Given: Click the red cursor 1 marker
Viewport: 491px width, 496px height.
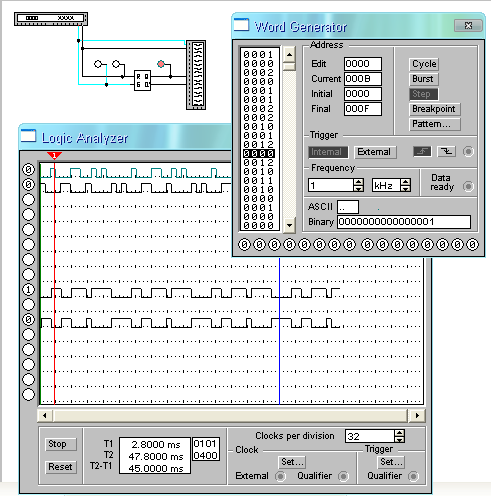Looking at the screenshot, I should [54, 156].
